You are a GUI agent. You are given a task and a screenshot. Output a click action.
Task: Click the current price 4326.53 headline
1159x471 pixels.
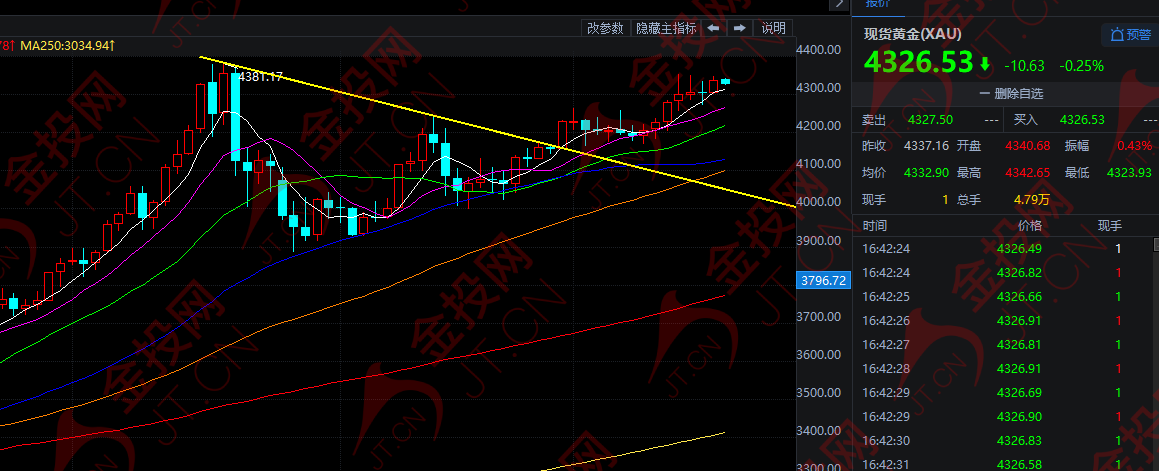coord(918,62)
